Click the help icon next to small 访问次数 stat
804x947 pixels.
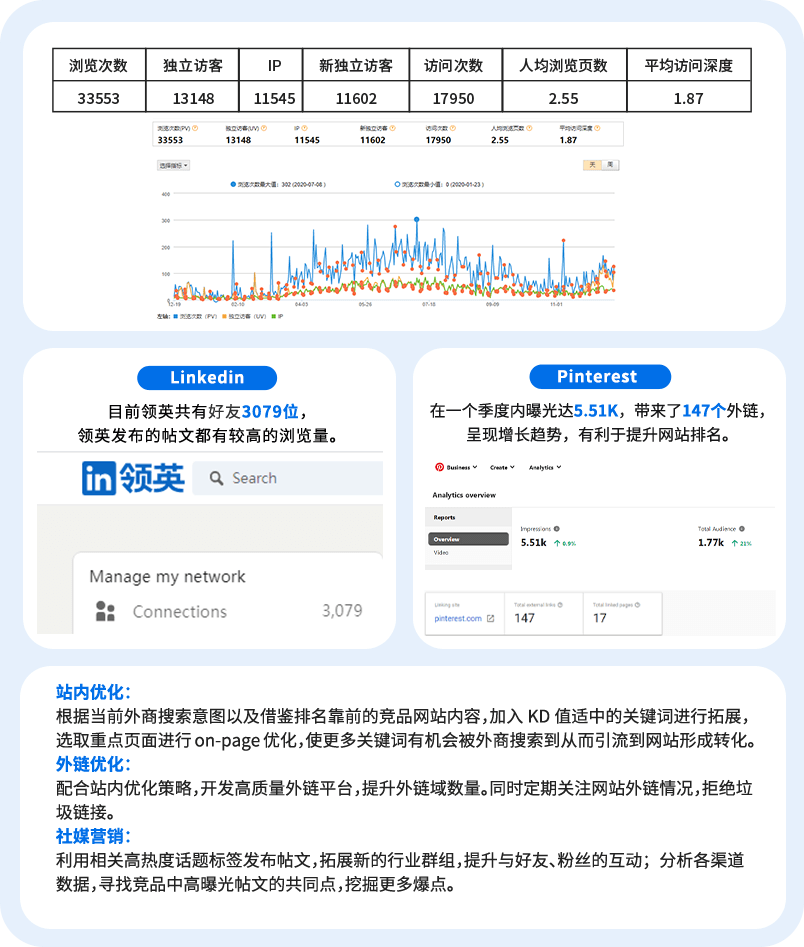453,128
